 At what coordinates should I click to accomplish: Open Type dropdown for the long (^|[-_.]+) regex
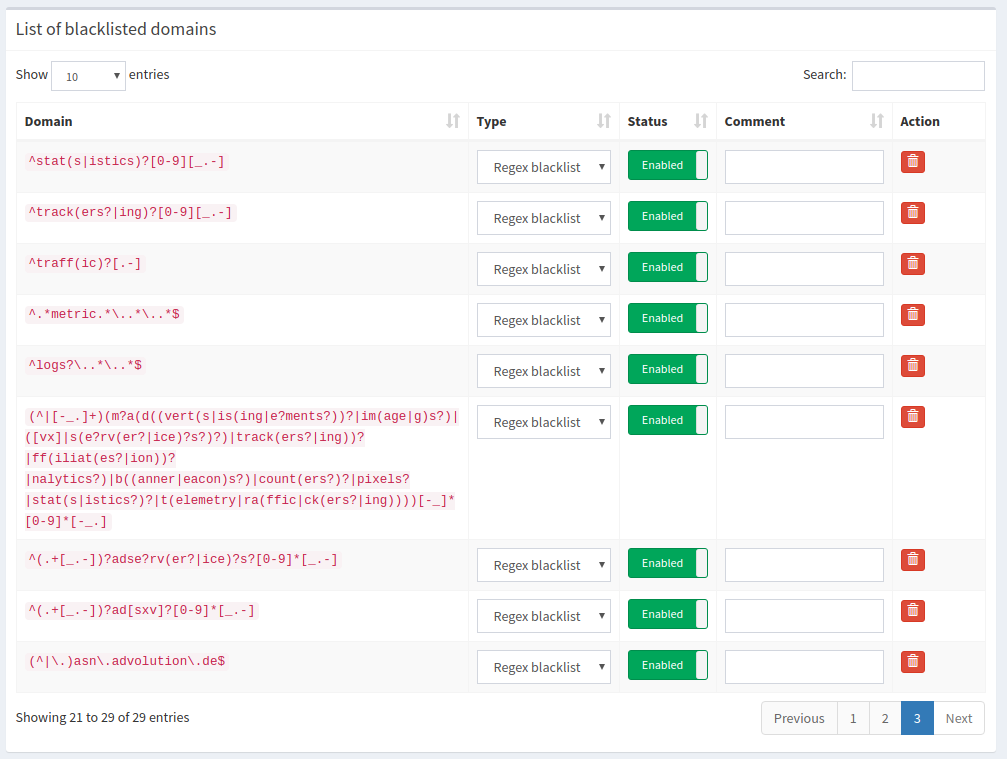pos(544,423)
